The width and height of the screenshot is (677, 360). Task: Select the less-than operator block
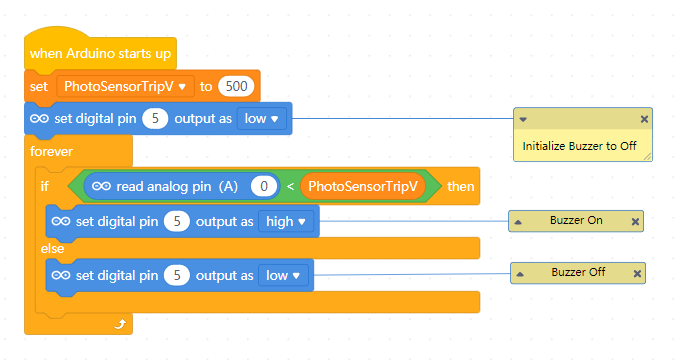(290, 186)
